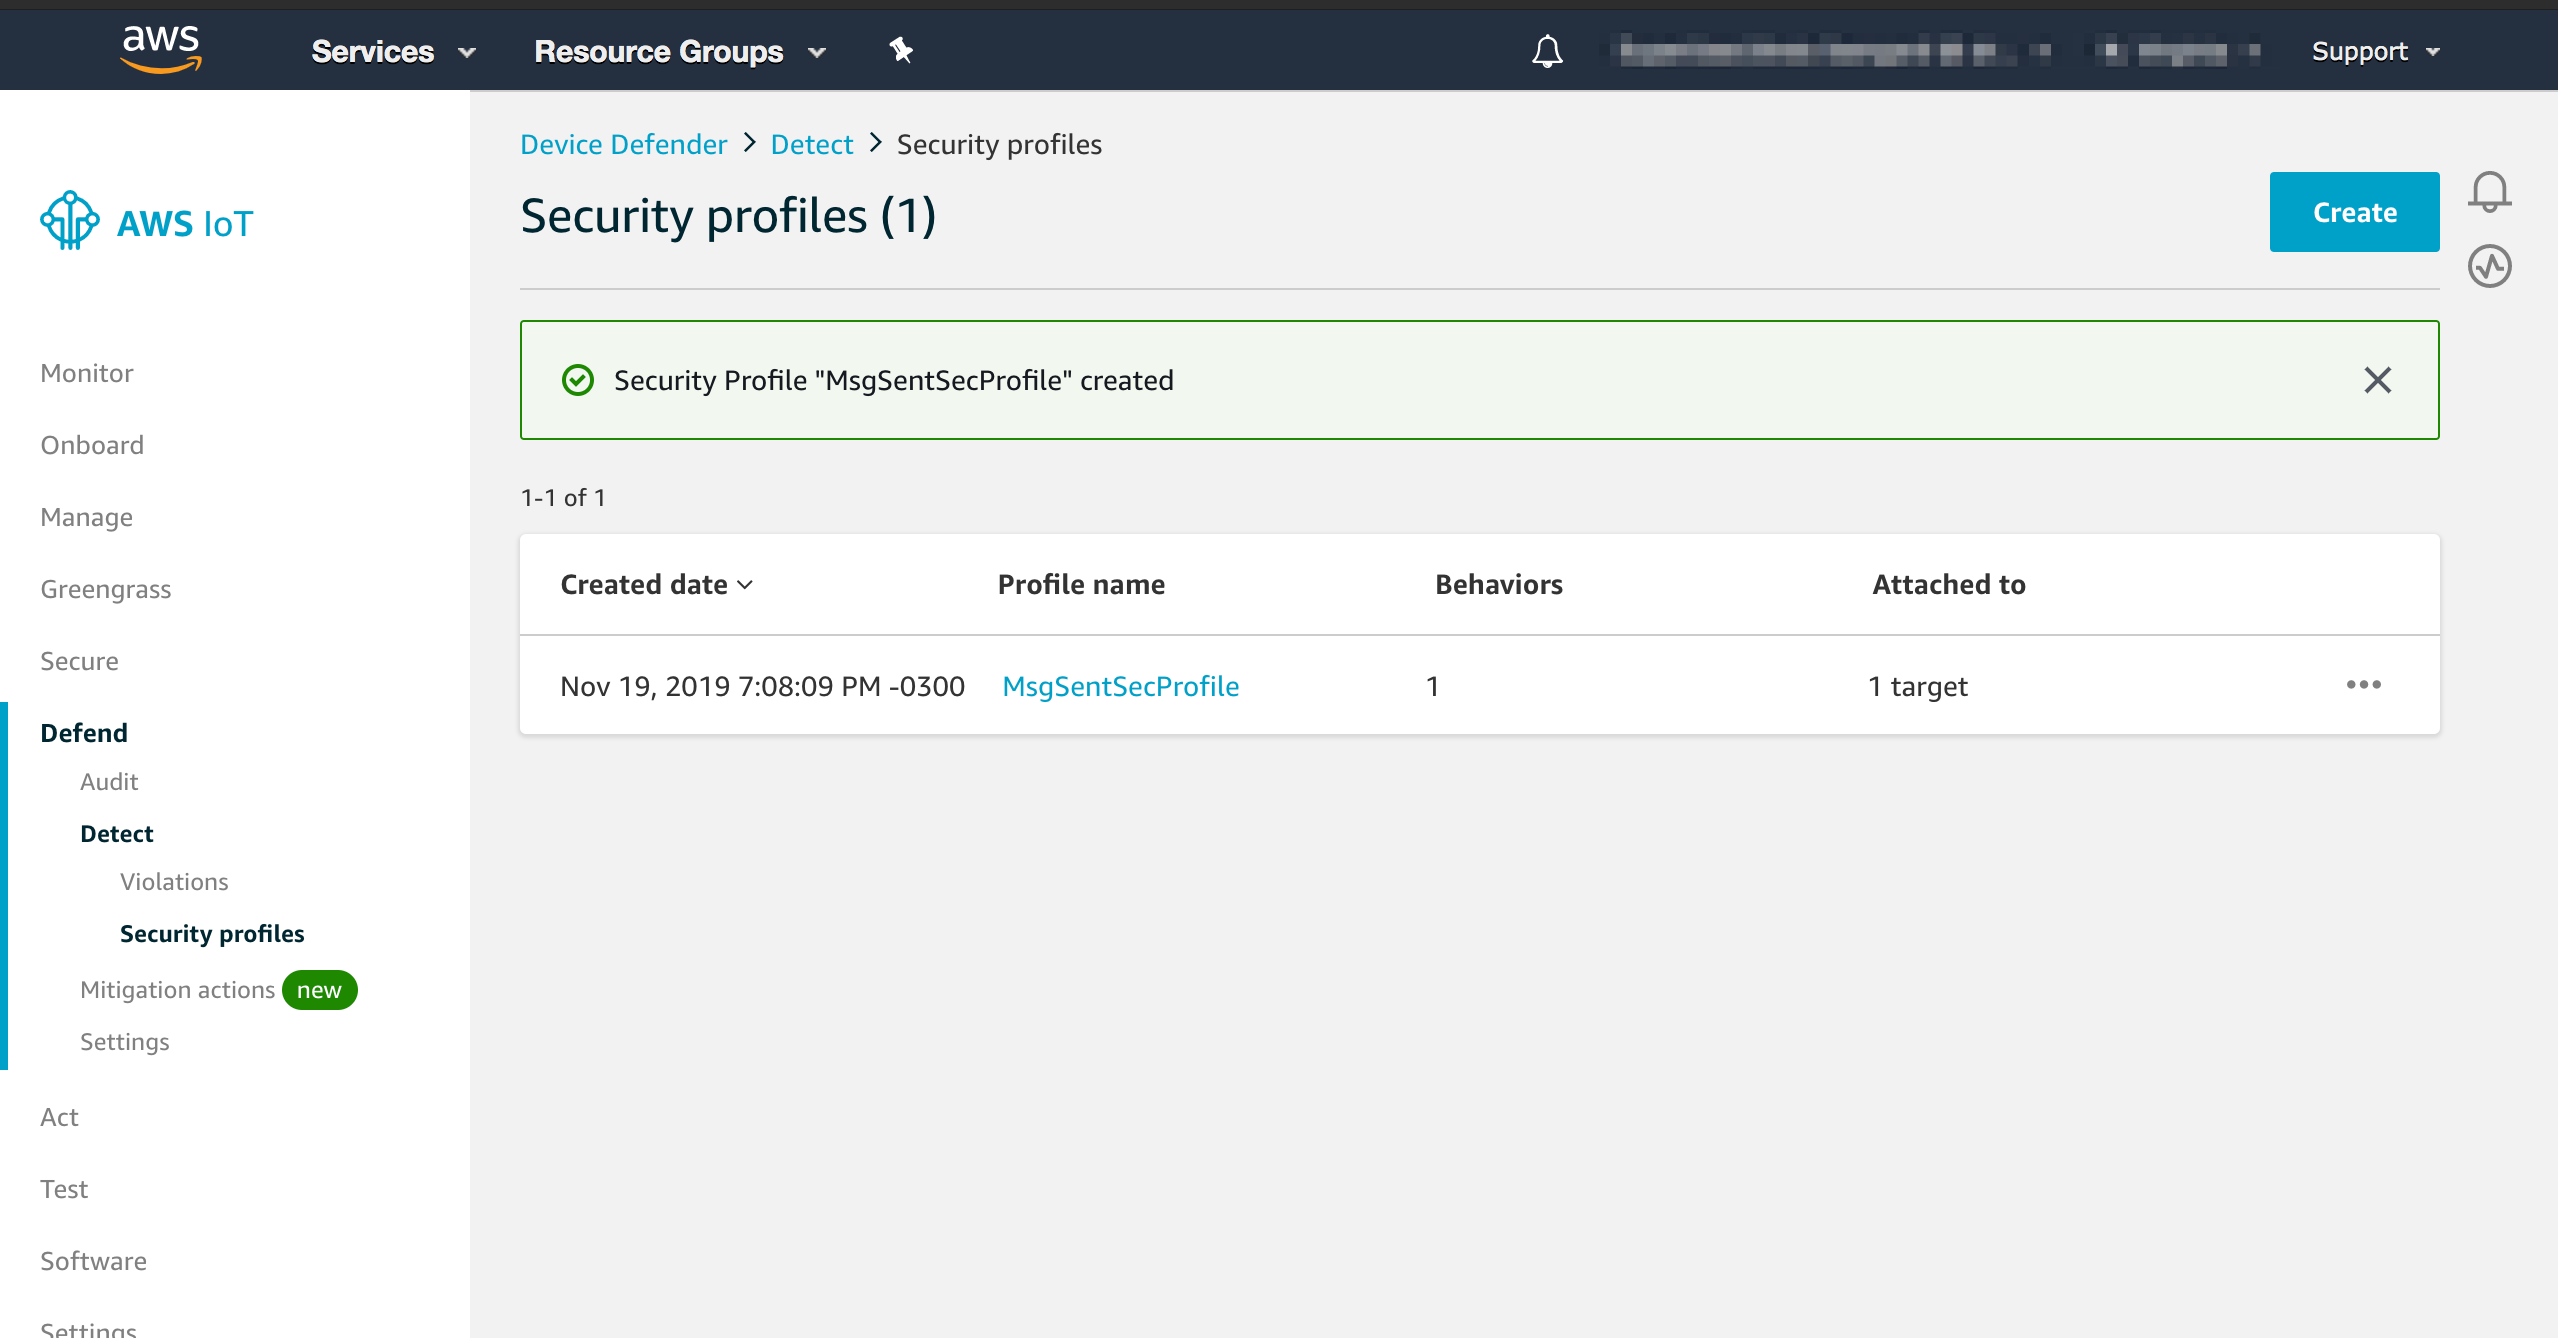Image resolution: width=2558 pixels, height=1338 pixels.
Task: Open the Secure section in the sidebar
Action: point(79,661)
